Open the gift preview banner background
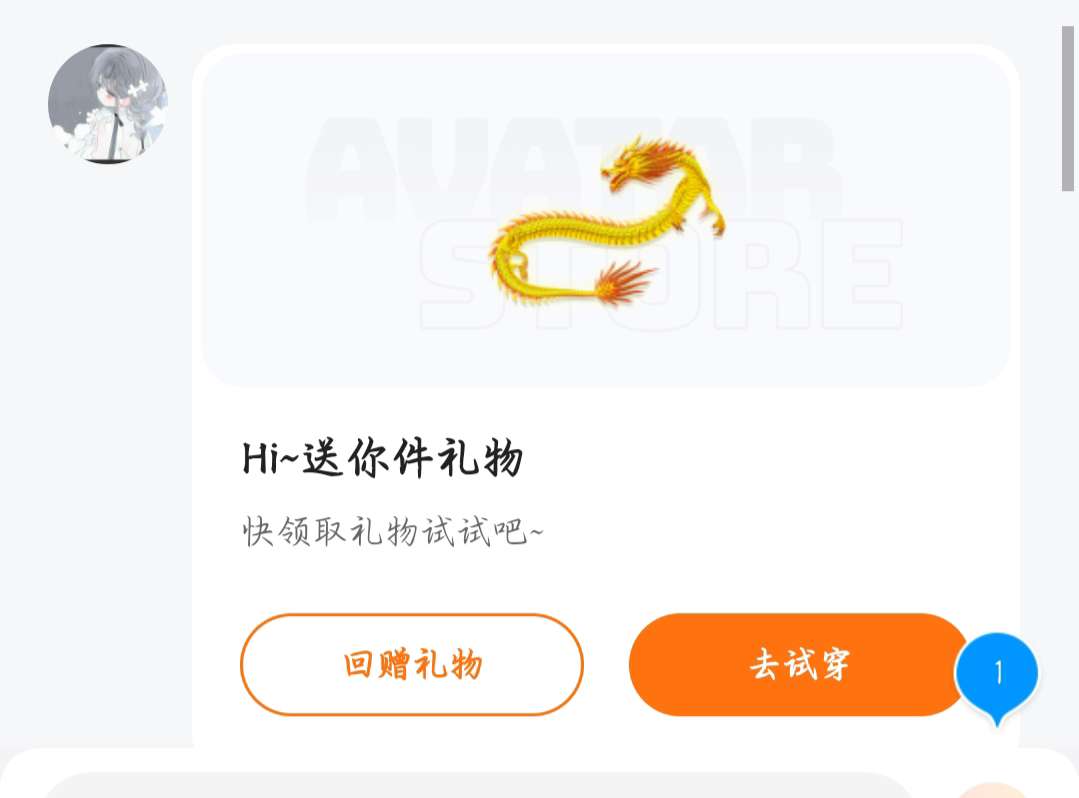The width and height of the screenshot is (1079, 798). point(606,220)
